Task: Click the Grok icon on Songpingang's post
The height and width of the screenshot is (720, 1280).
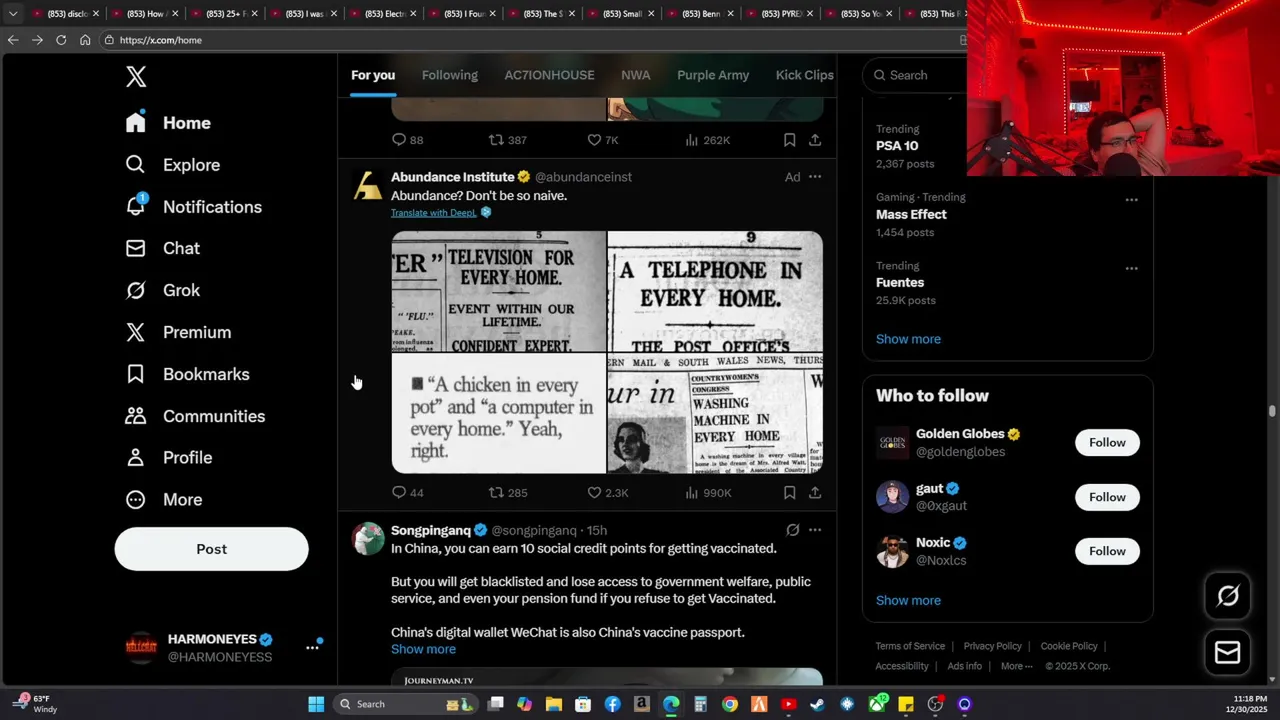Action: [792, 530]
